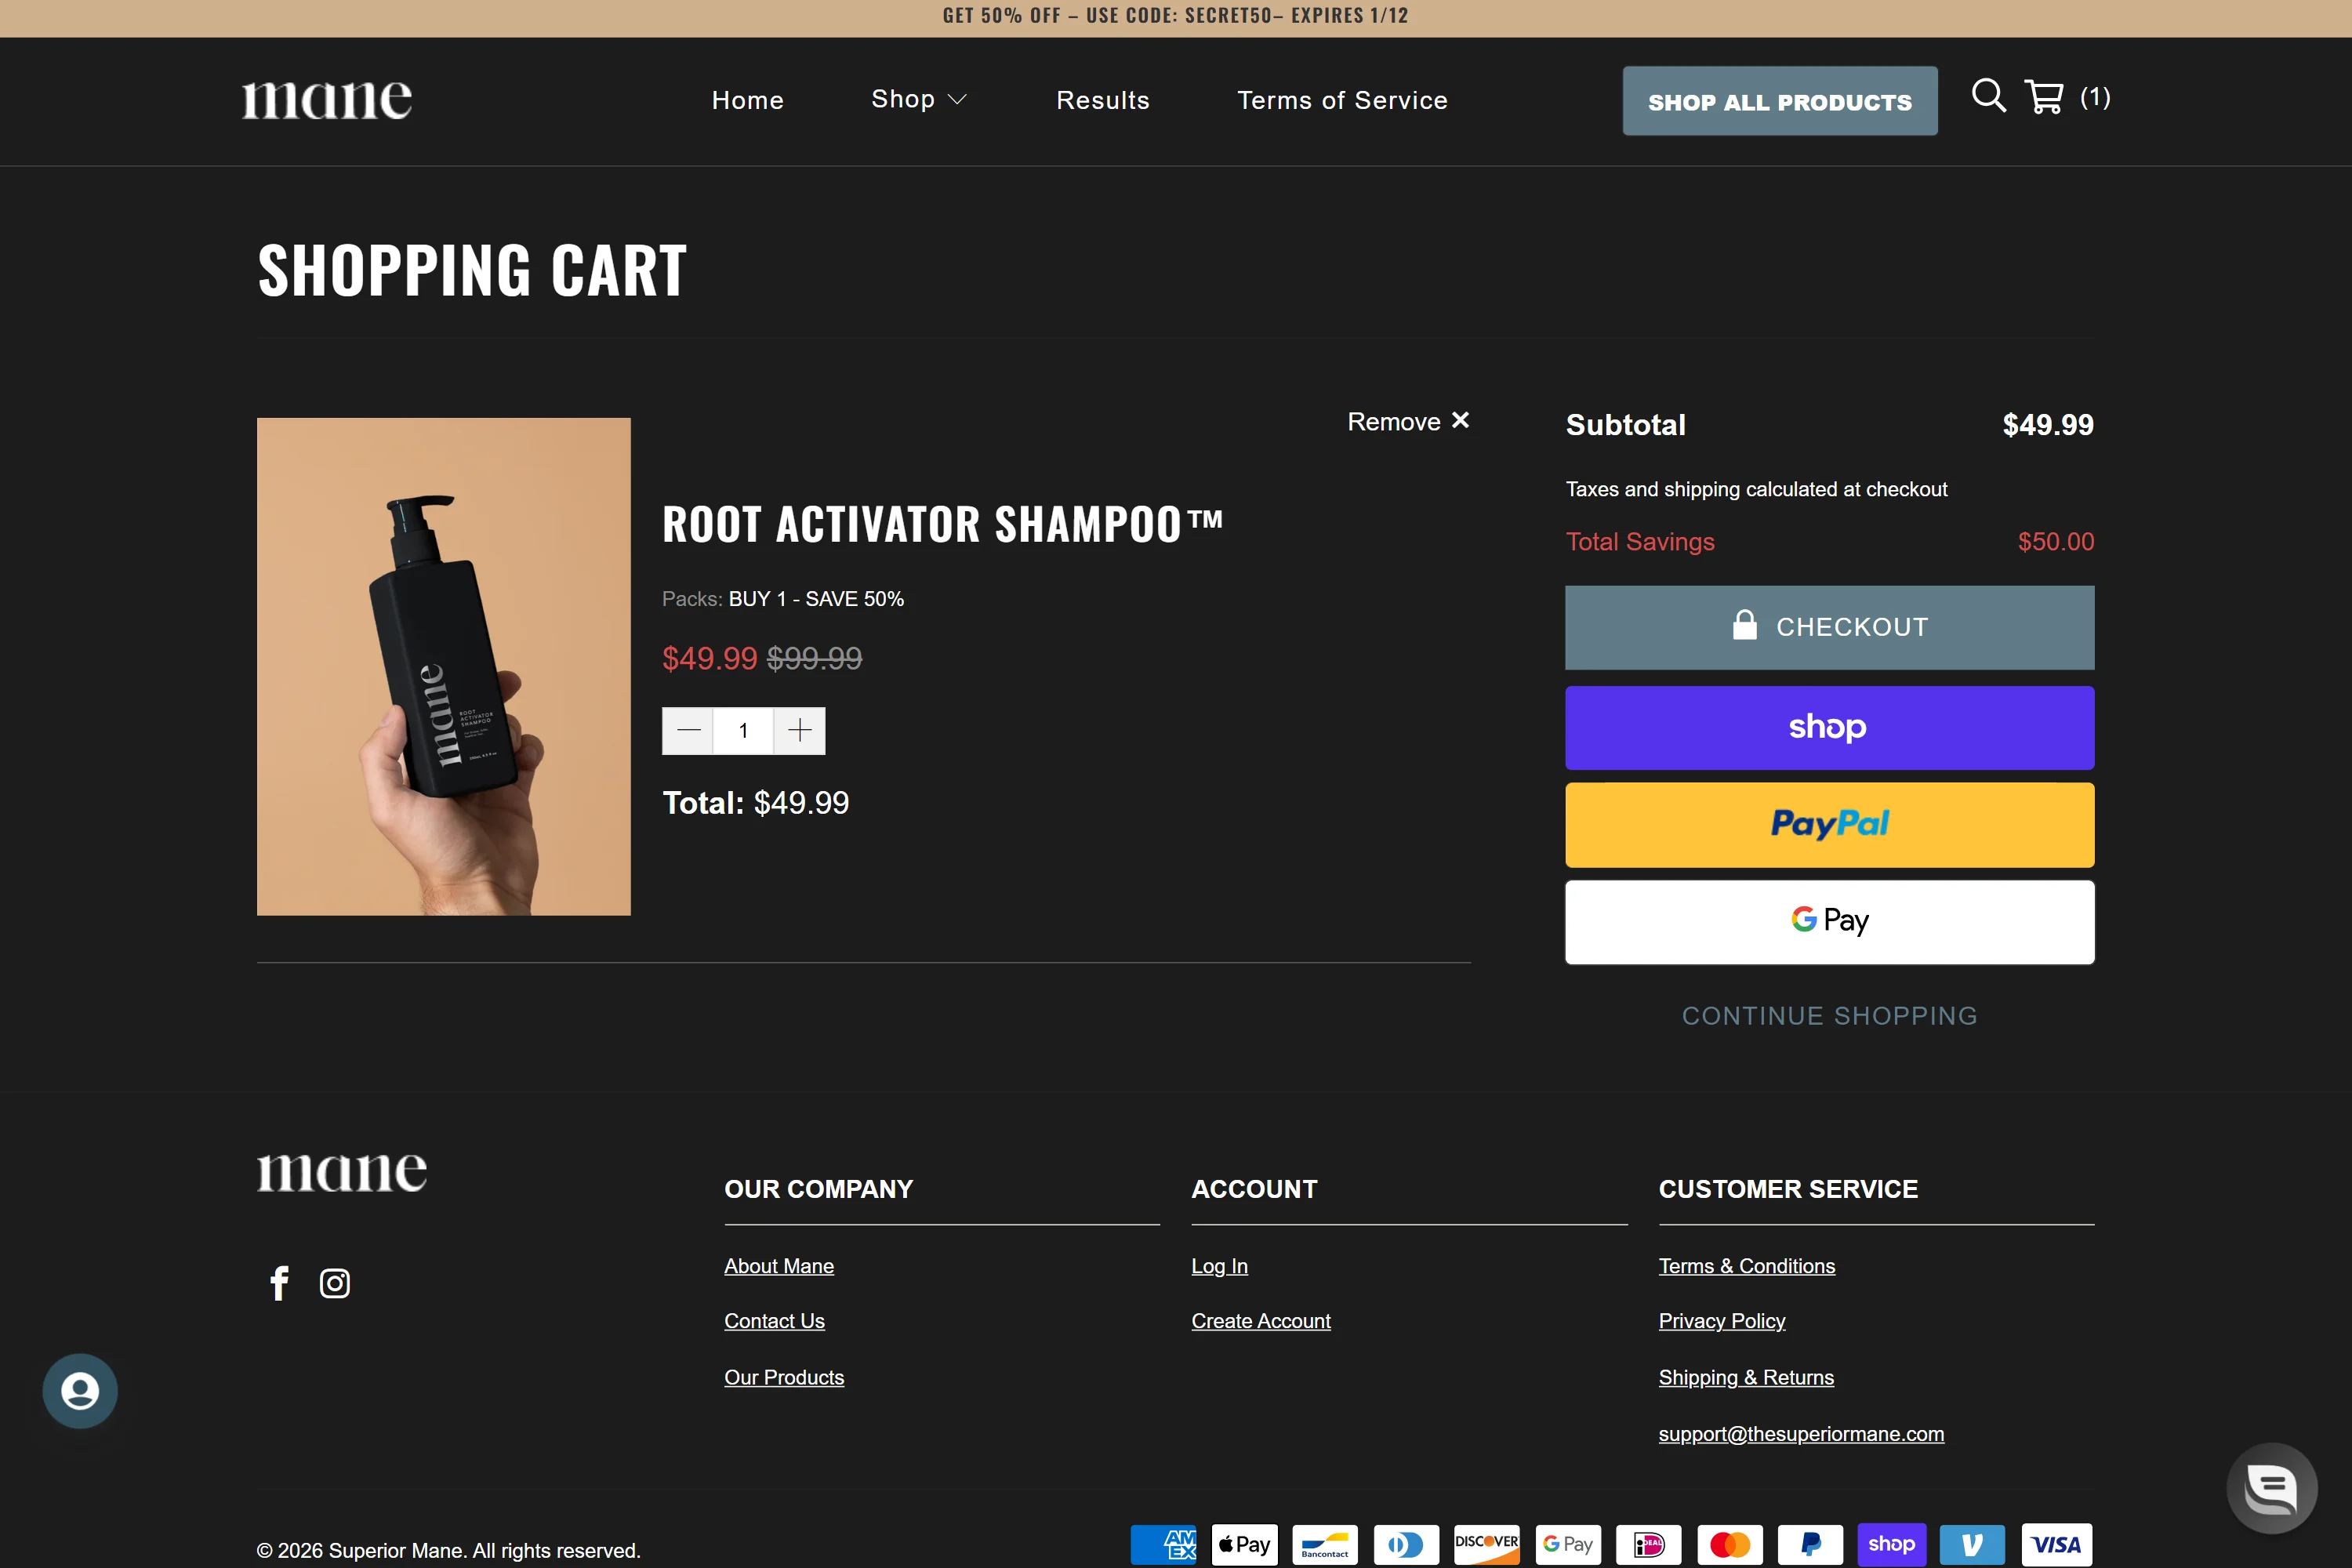Open the shampoo product thumbnail image

tap(443, 666)
